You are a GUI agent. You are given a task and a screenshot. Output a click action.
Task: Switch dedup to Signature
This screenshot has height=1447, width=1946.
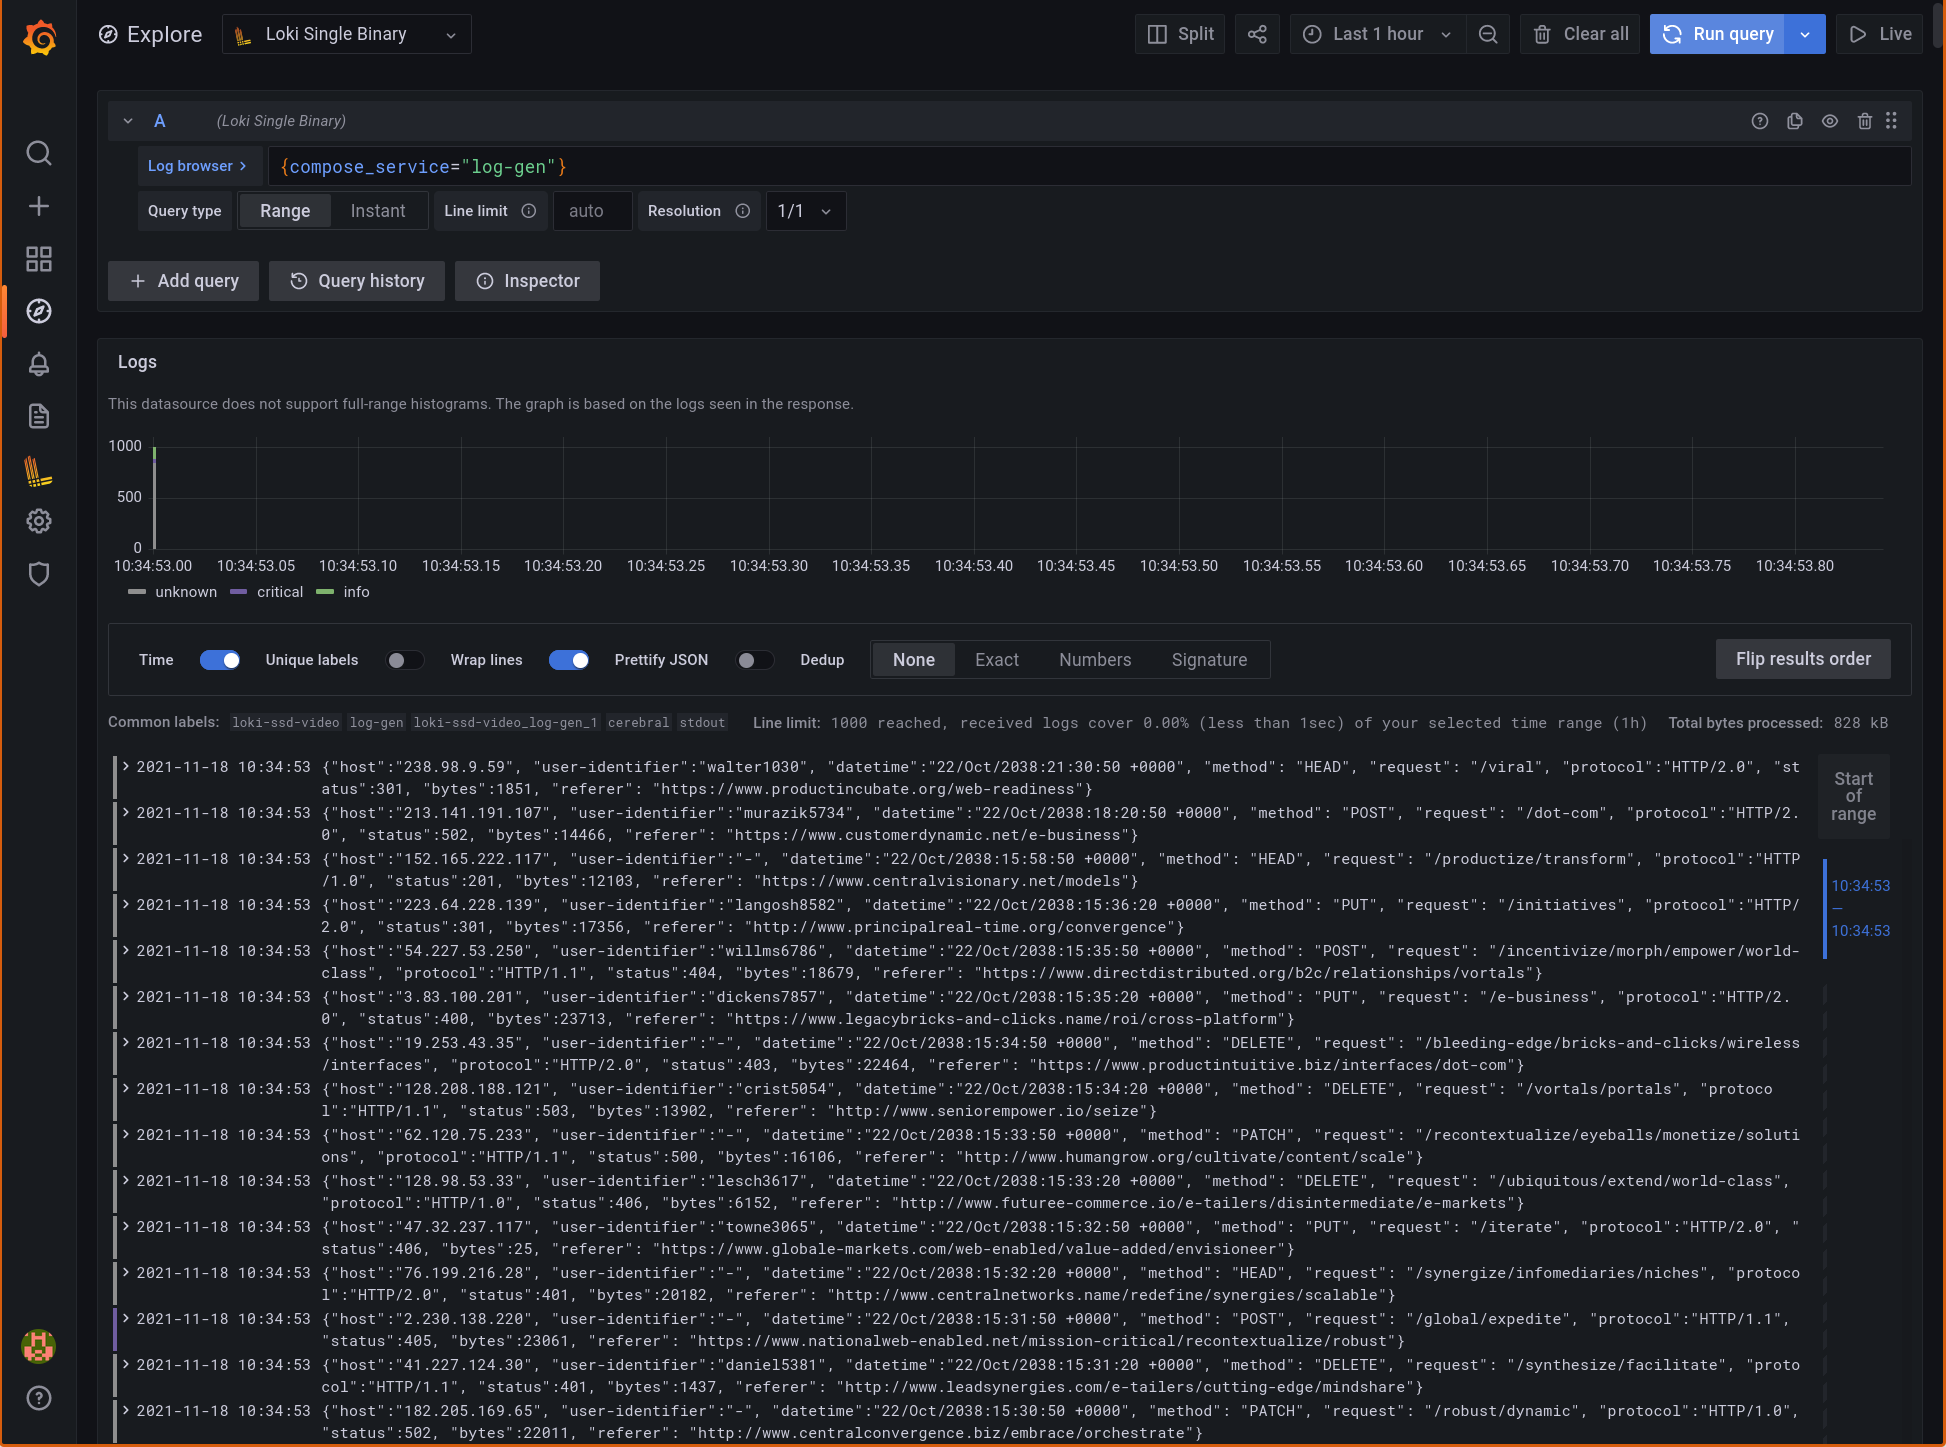point(1209,660)
